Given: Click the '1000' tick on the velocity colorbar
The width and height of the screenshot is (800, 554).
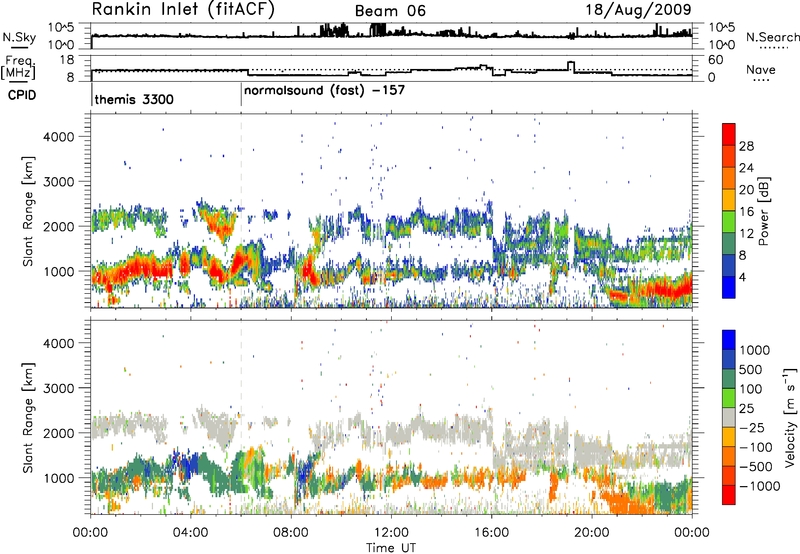Looking at the screenshot, I should (x=754, y=350).
